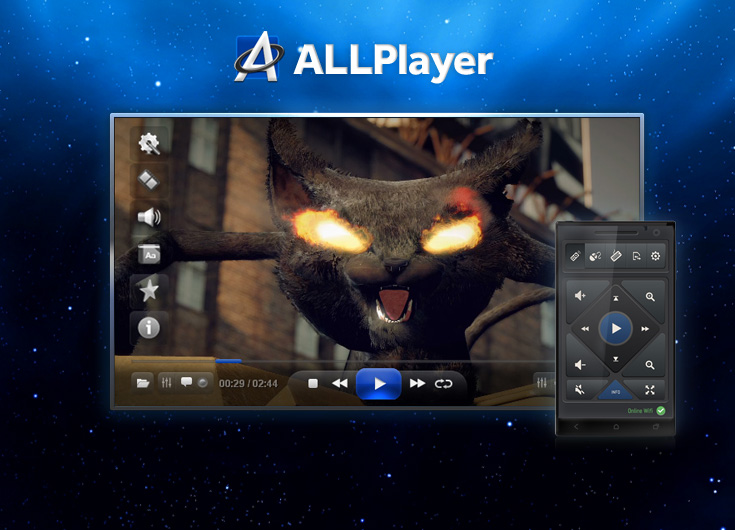Tap the up arrow on remote d-pad
The width and height of the screenshot is (735, 530).
tap(616, 298)
